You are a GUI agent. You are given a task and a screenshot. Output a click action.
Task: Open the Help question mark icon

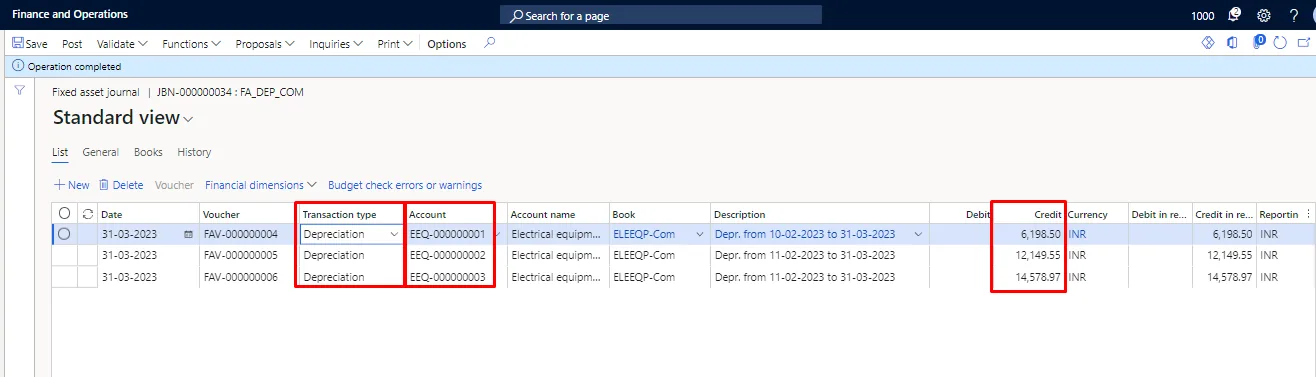1294,15
